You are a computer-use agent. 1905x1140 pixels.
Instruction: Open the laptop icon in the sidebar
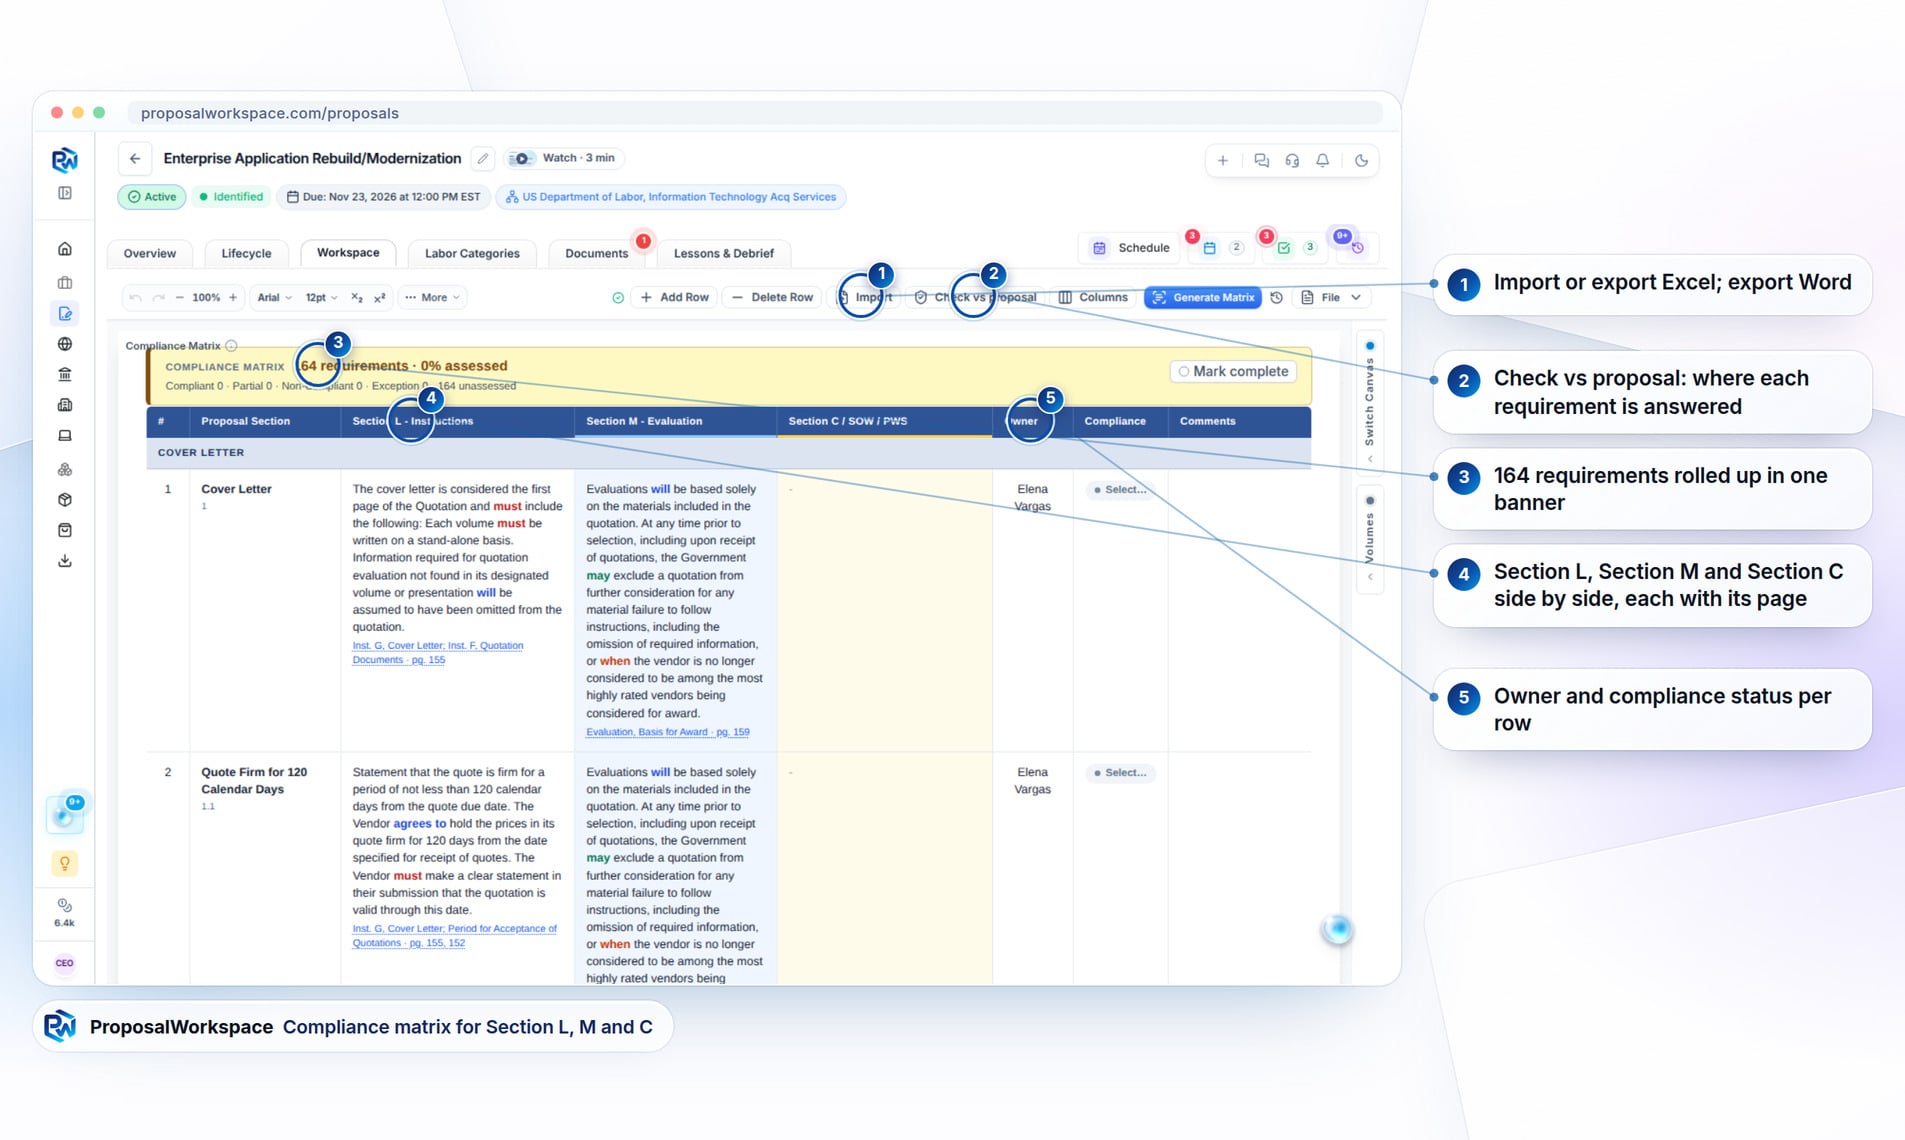coord(65,436)
